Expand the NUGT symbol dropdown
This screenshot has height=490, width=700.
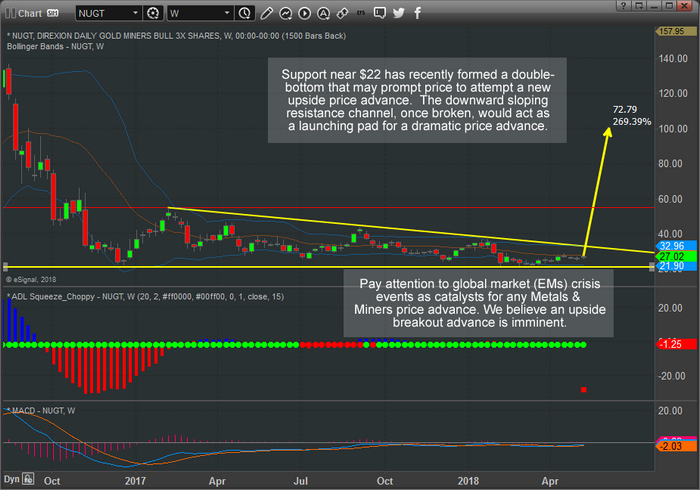[x=135, y=13]
